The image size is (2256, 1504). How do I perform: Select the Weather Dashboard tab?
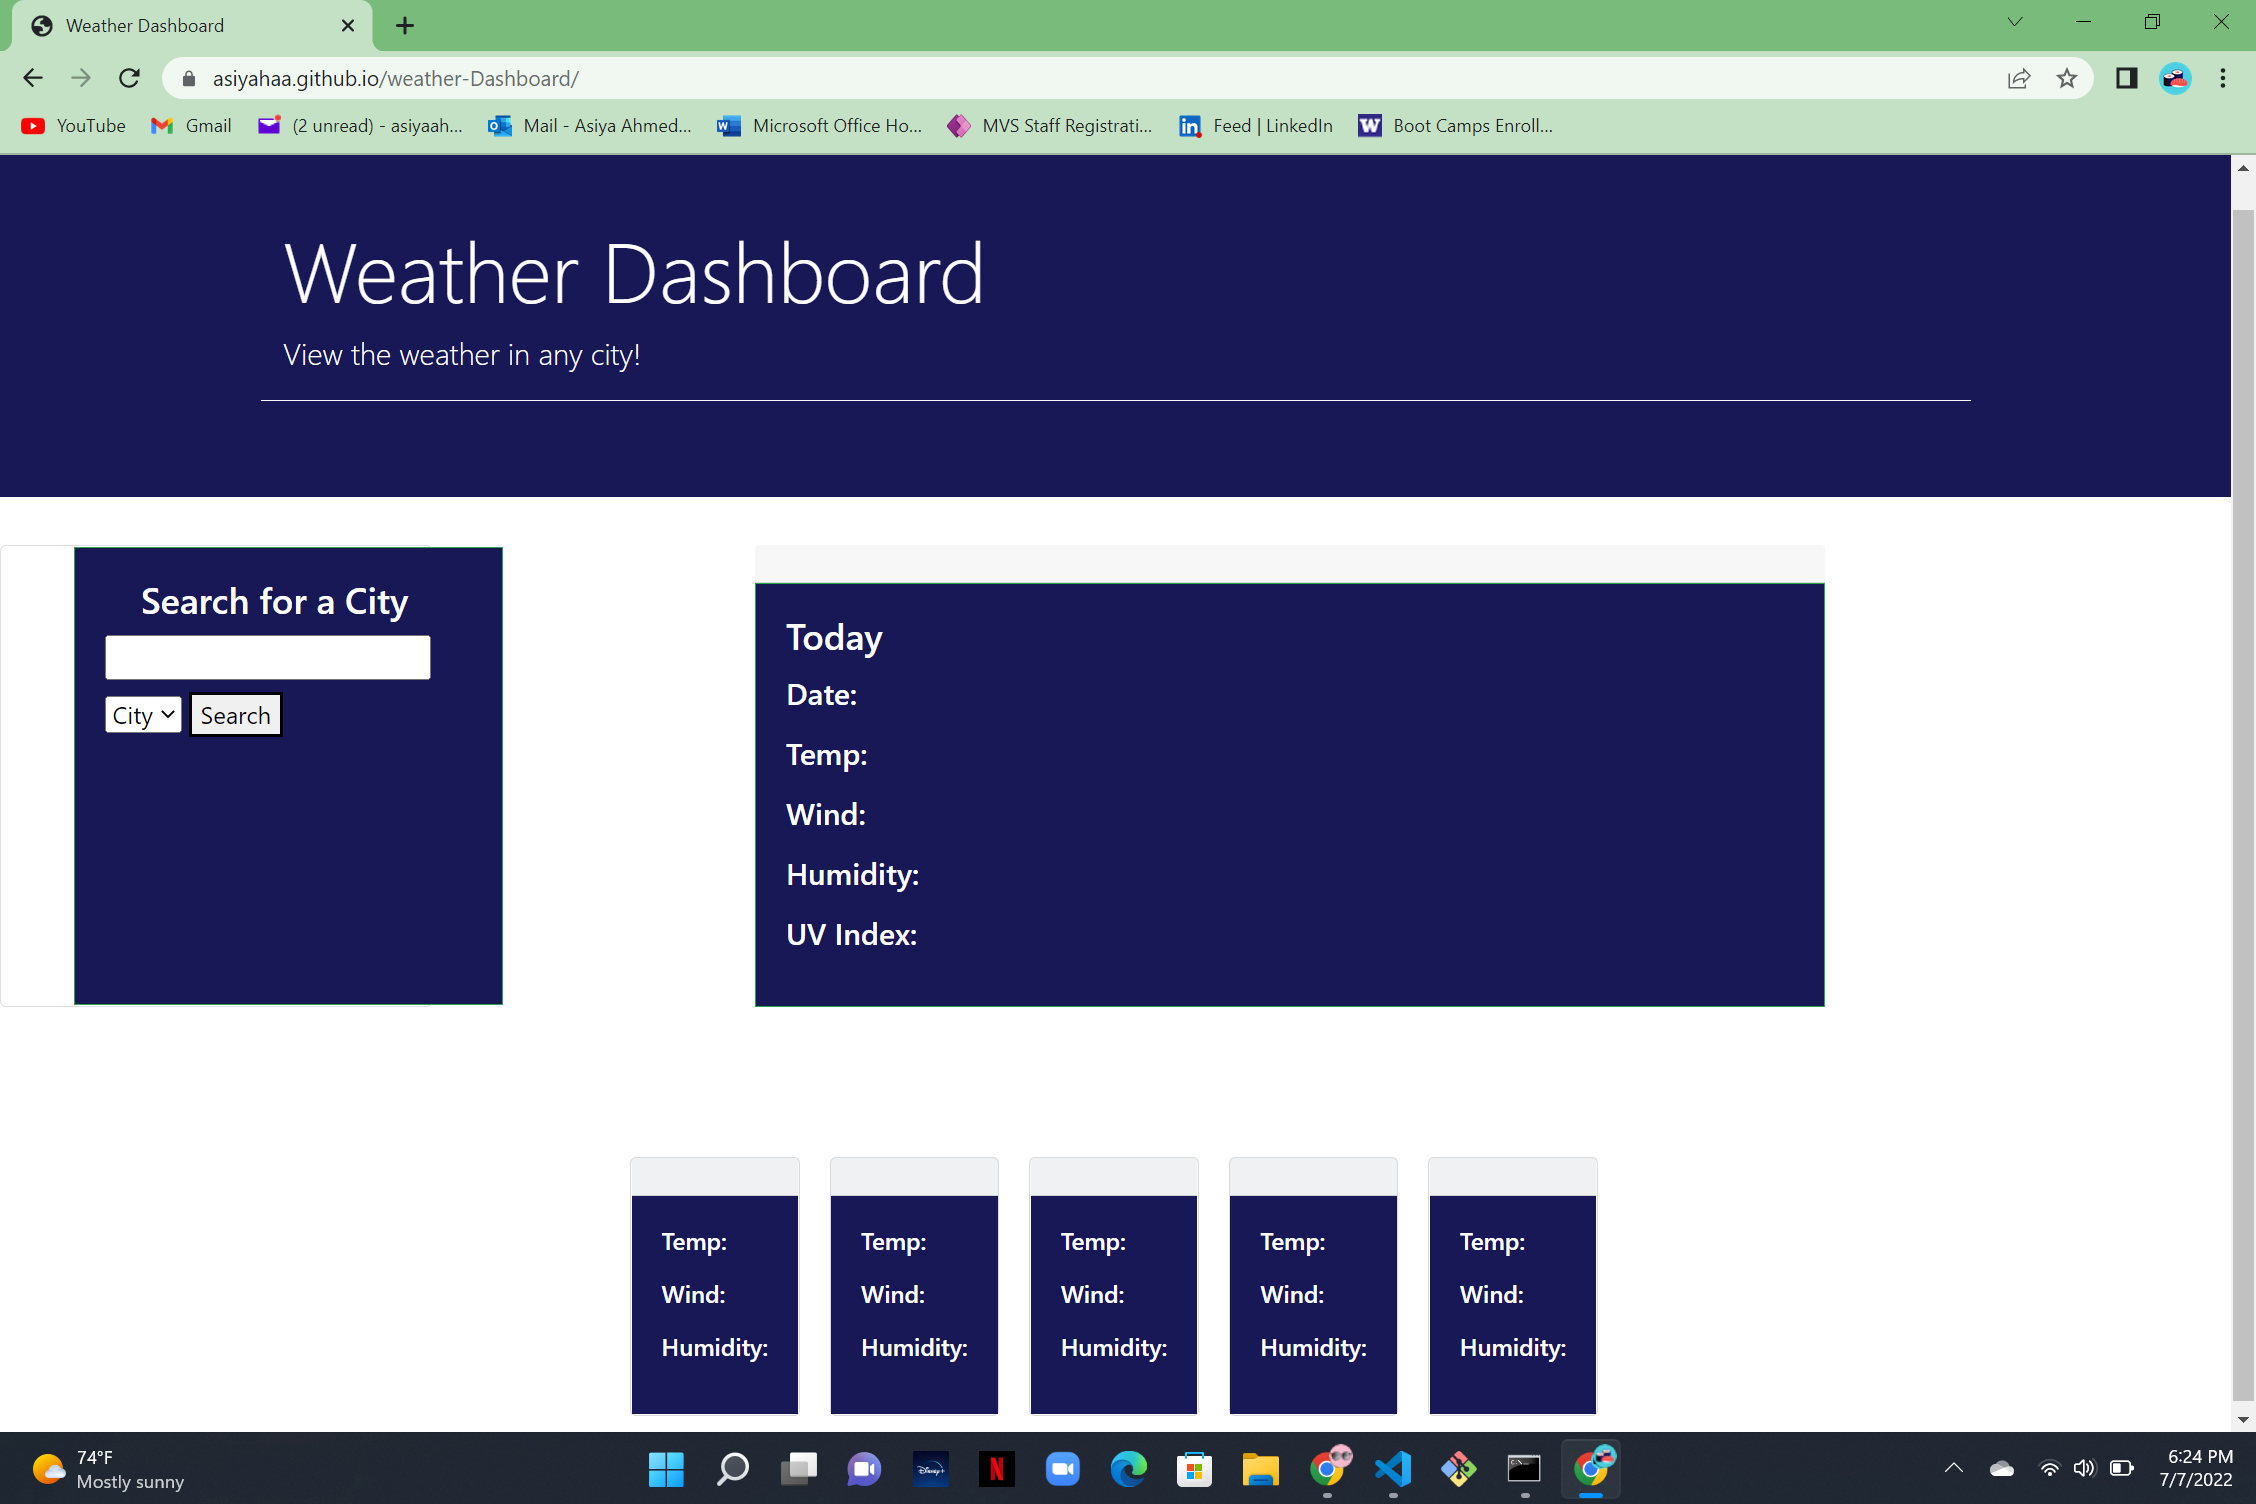pyautogui.click(x=190, y=25)
